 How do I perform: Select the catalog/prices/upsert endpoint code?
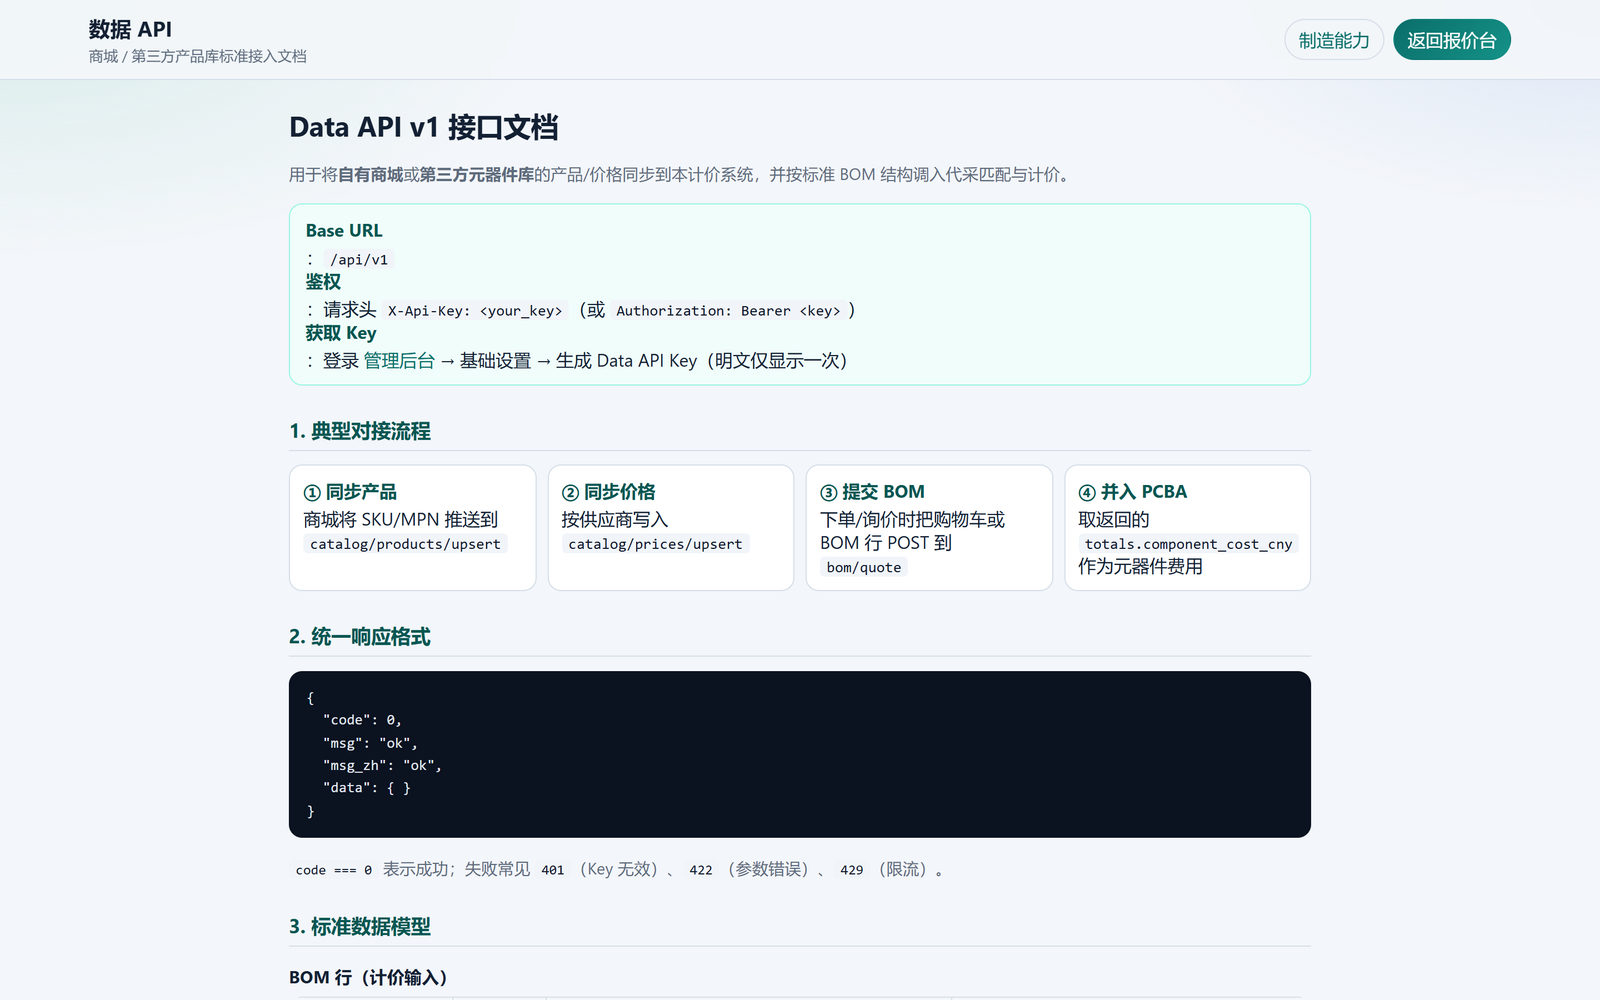pos(655,544)
